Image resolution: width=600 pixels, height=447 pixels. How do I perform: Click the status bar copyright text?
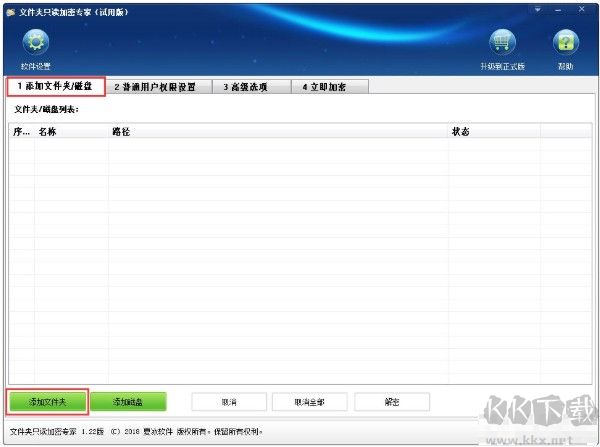point(136,431)
